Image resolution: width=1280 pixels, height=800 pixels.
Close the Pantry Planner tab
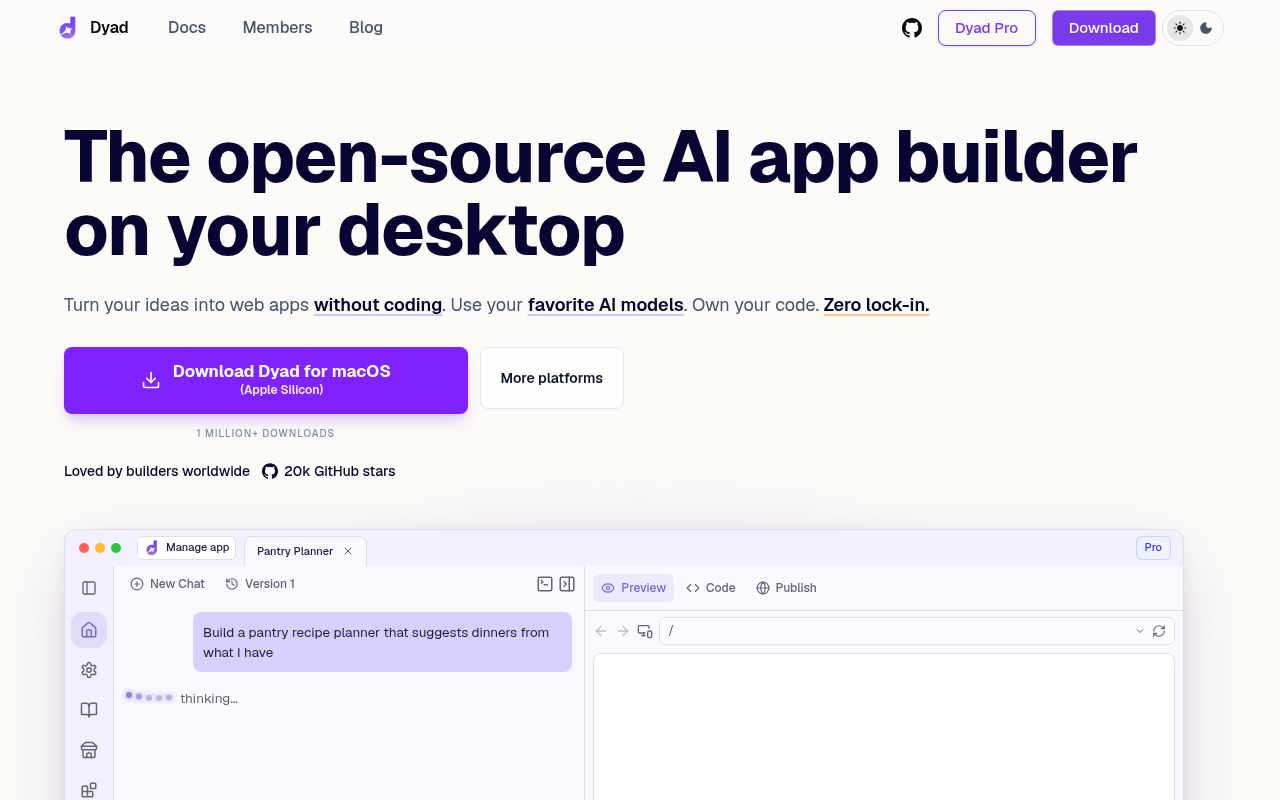pos(348,551)
